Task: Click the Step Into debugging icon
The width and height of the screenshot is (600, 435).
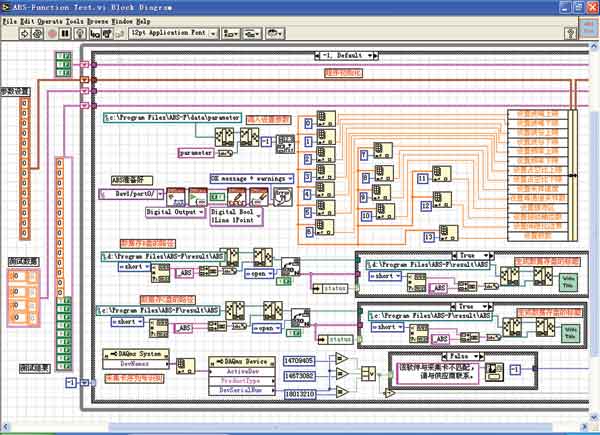Action: tap(96, 33)
